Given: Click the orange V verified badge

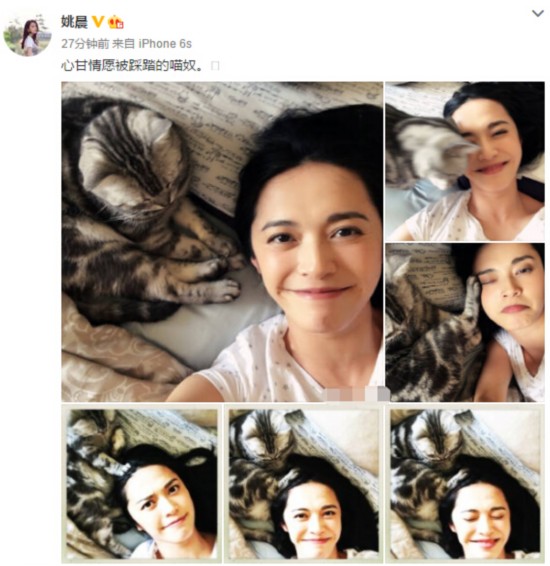Looking at the screenshot, I should 97,22.
